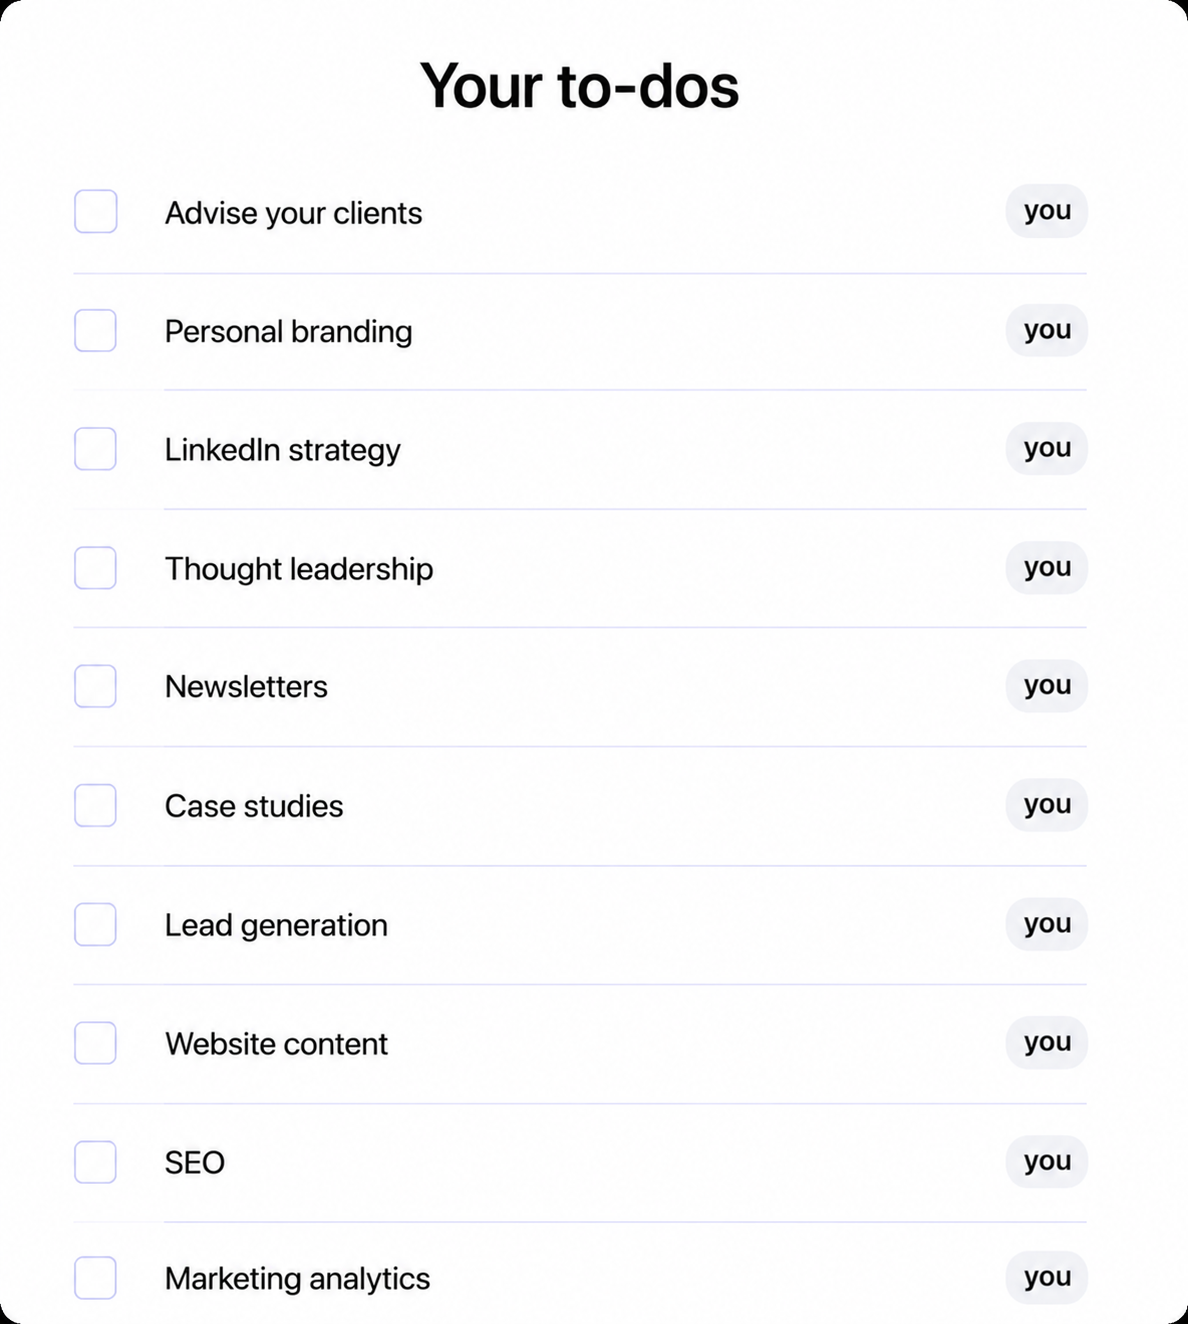Viewport: 1188px width, 1324px height.
Task: Click the Your to-dos heading
Action: tap(580, 85)
